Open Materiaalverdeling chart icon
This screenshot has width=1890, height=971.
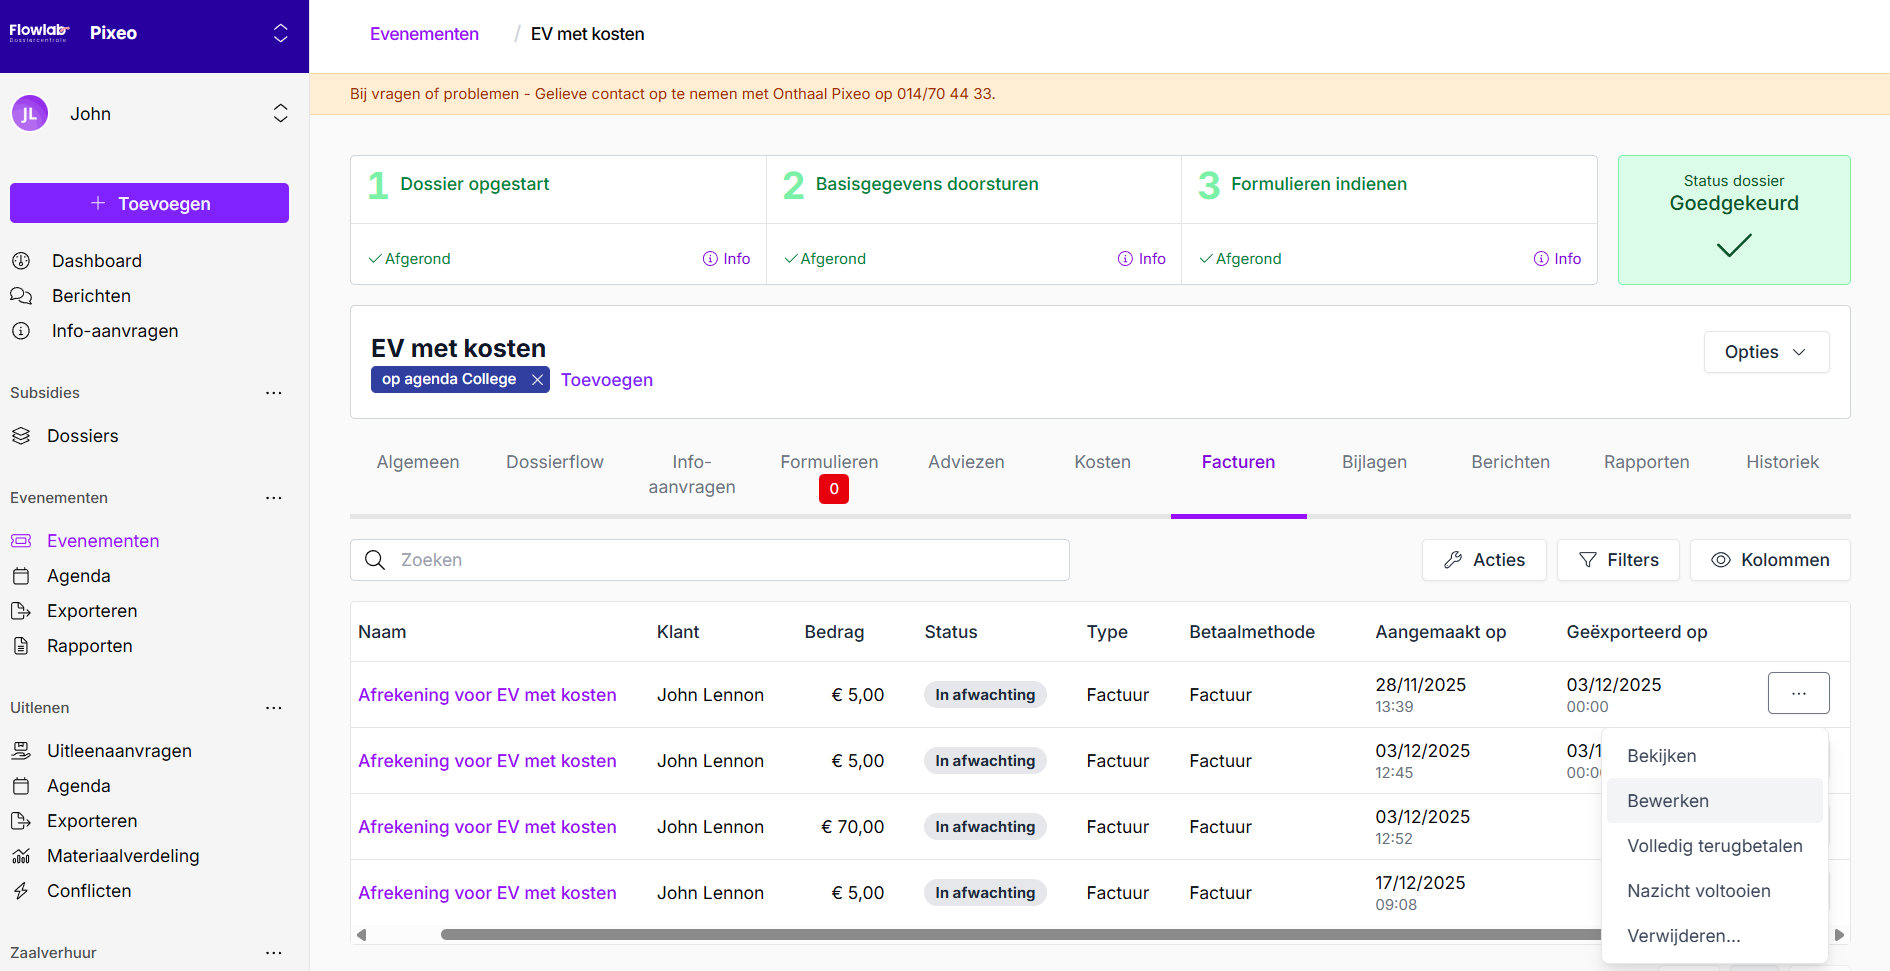click(x=21, y=856)
